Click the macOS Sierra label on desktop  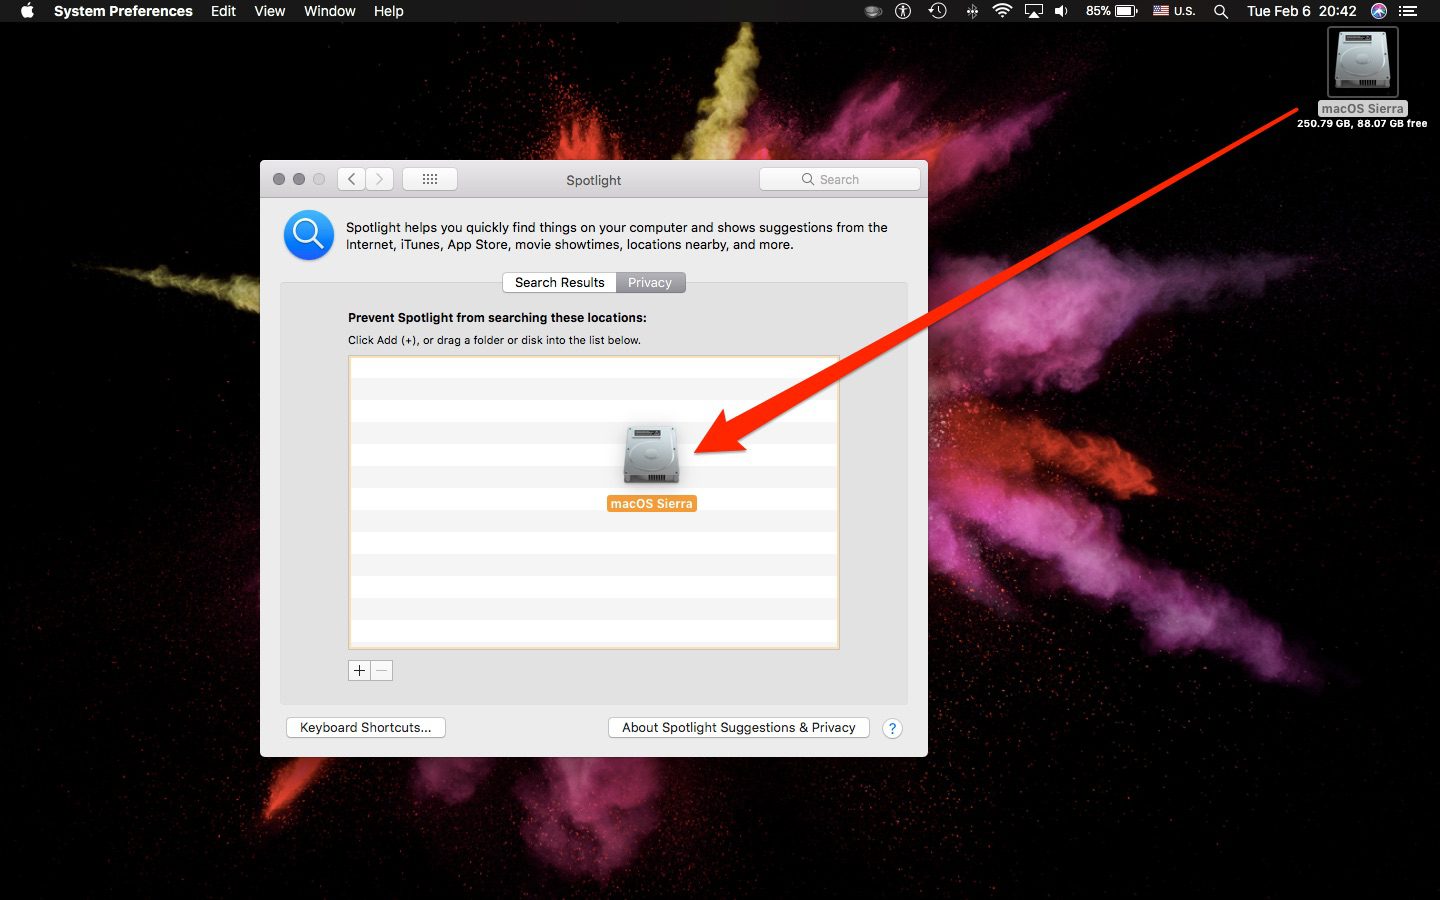point(1362,109)
